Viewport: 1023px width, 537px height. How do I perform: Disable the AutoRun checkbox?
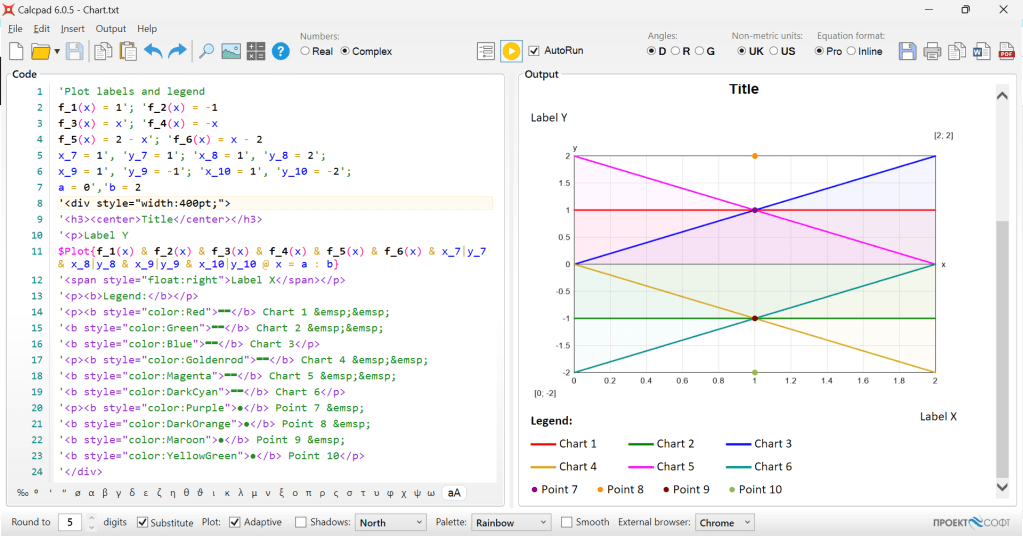pyautogui.click(x=534, y=51)
